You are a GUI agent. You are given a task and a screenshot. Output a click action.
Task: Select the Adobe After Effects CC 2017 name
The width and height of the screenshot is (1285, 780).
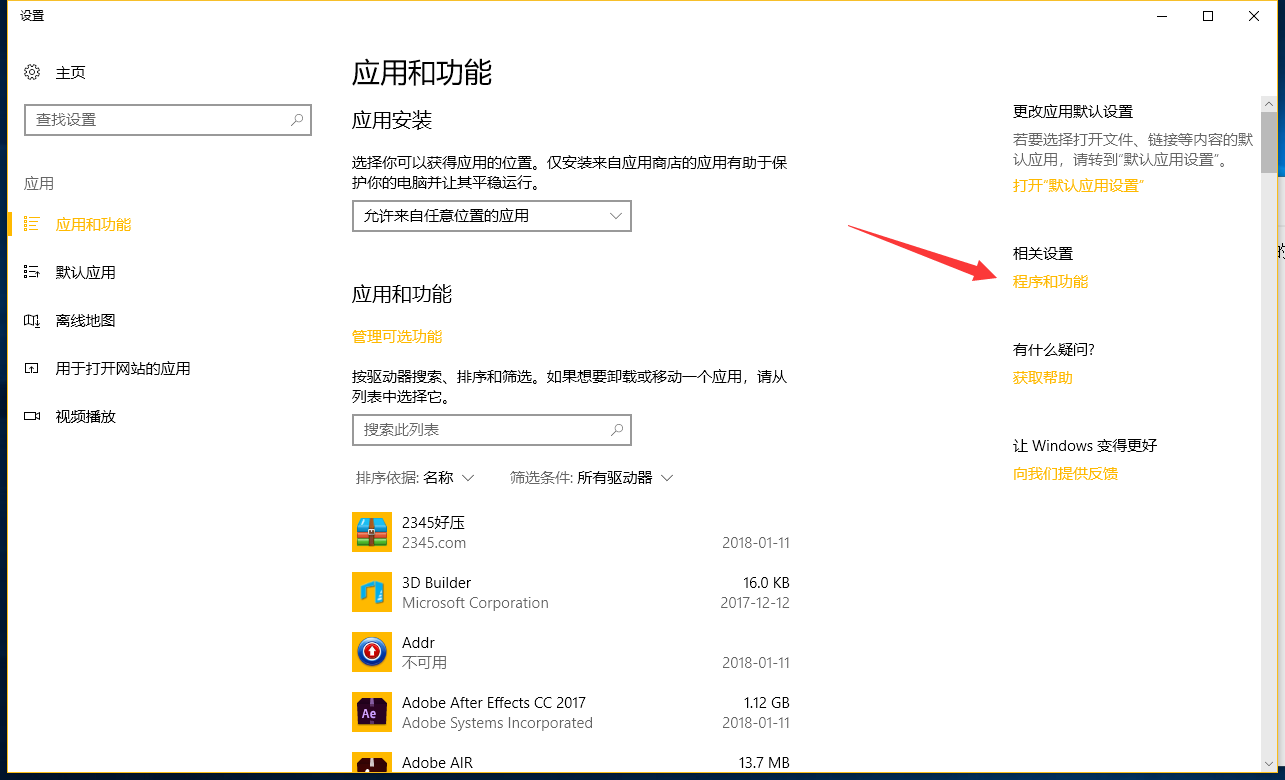tap(494, 702)
